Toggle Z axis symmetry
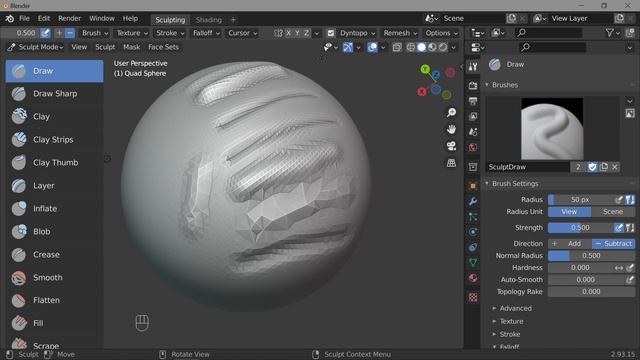This screenshot has height=360, width=640. (x=306, y=33)
